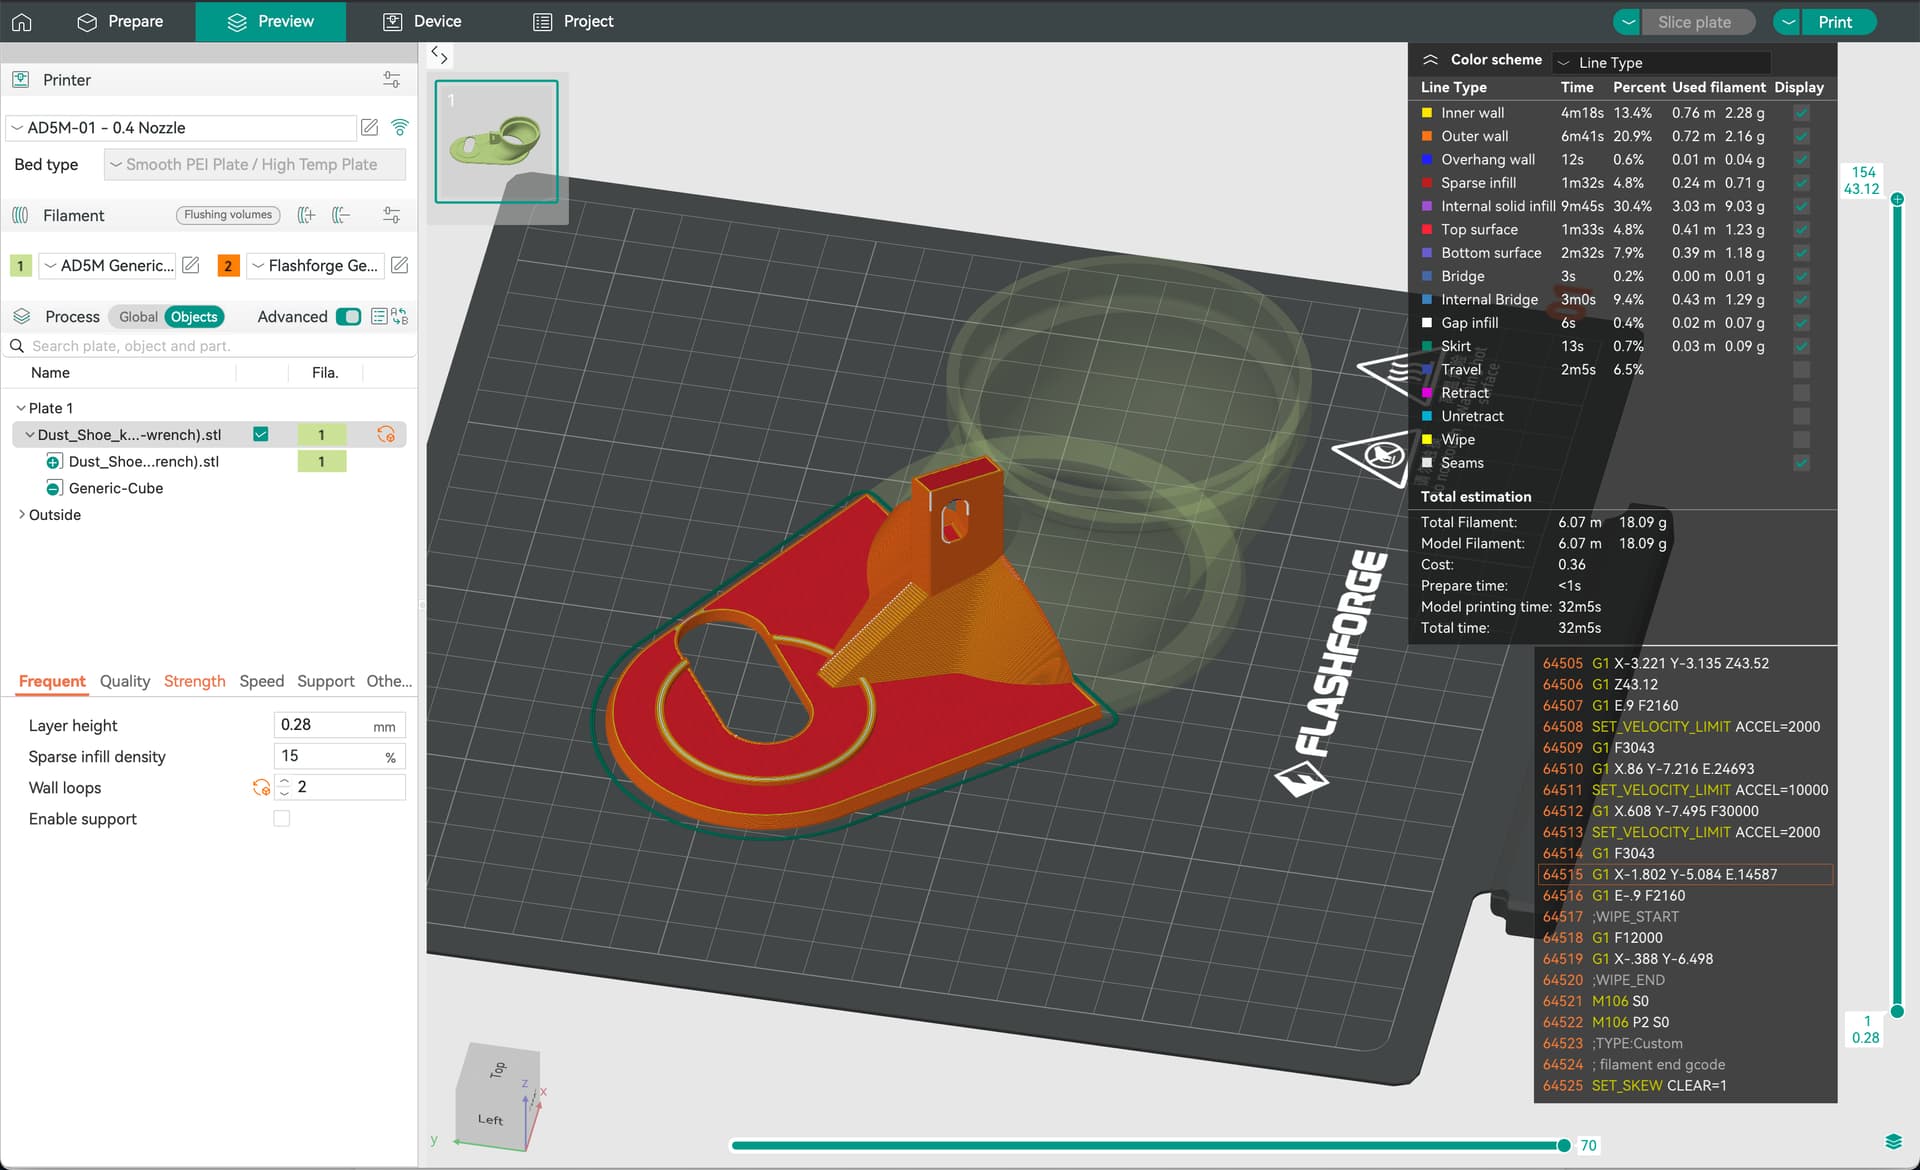The width and height of the screenshot is (1920, 1170).
Task: Open the Color scheme Line Type dropdown
Action: tap(1660, 62)
